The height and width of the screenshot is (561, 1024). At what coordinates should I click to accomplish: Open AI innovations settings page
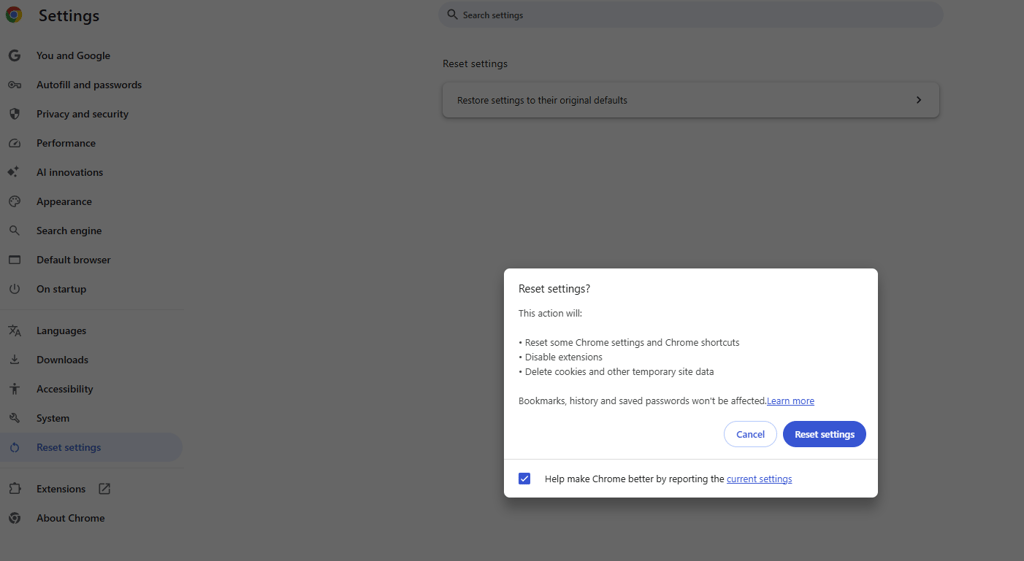[x=70, y=172]
